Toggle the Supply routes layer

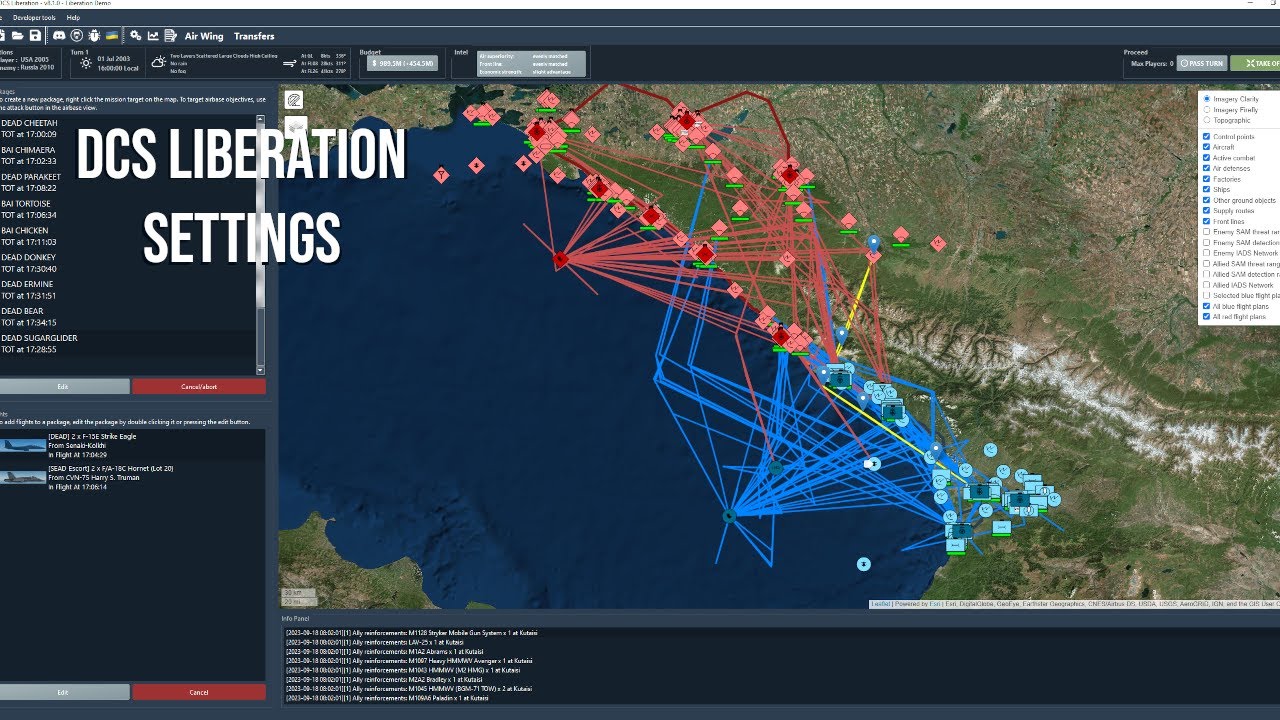1207,211
